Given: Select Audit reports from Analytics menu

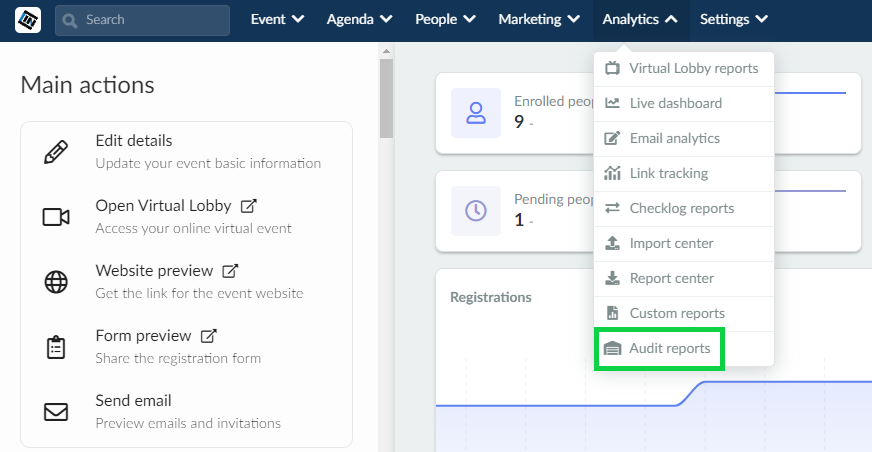Looking at the screenshot, I should (659, 349).
